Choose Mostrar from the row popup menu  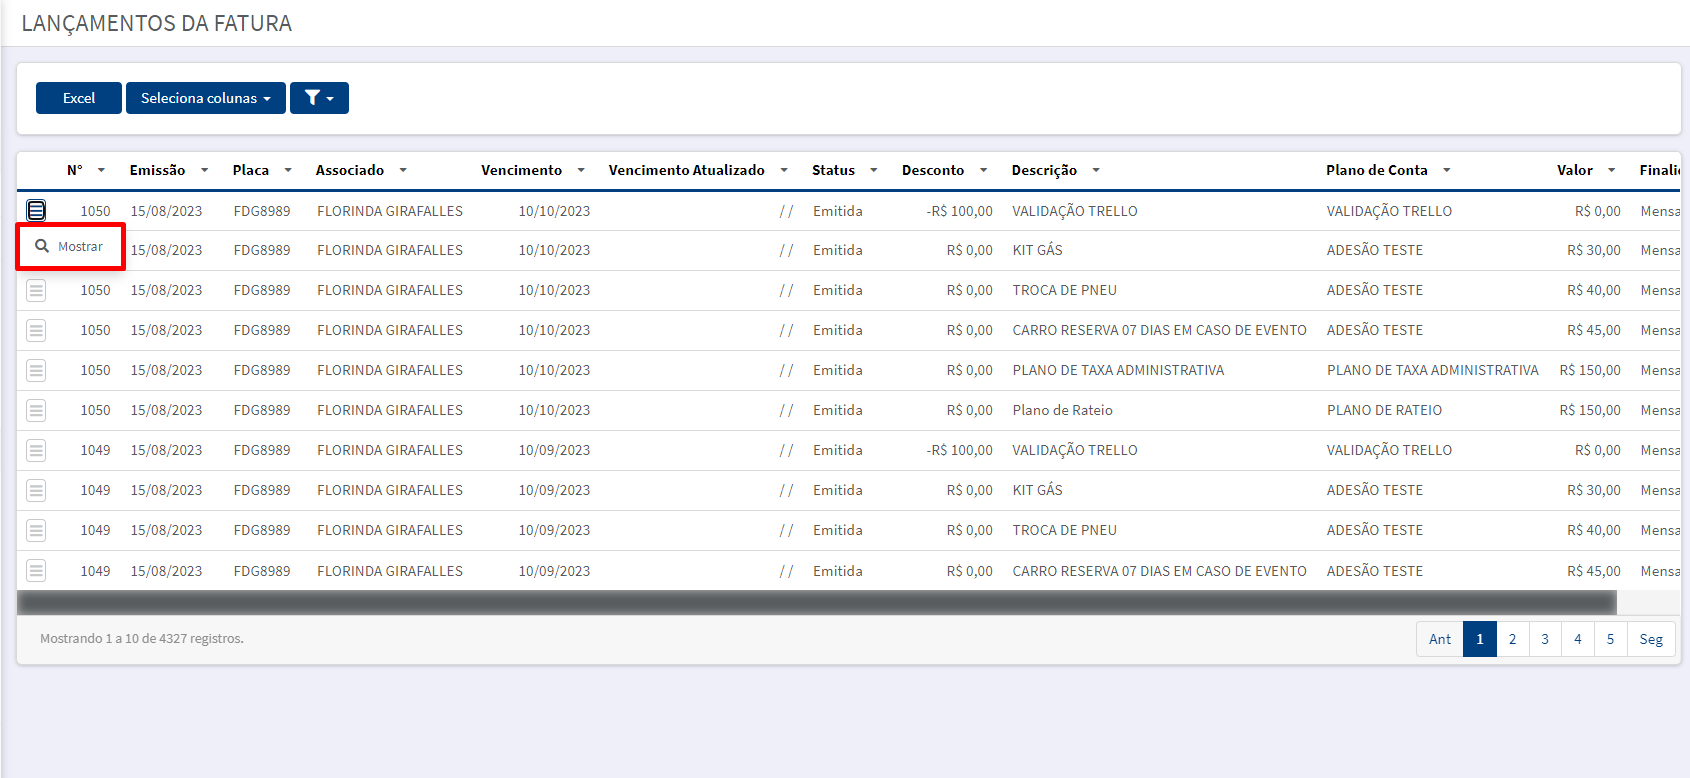coord(70,246)
